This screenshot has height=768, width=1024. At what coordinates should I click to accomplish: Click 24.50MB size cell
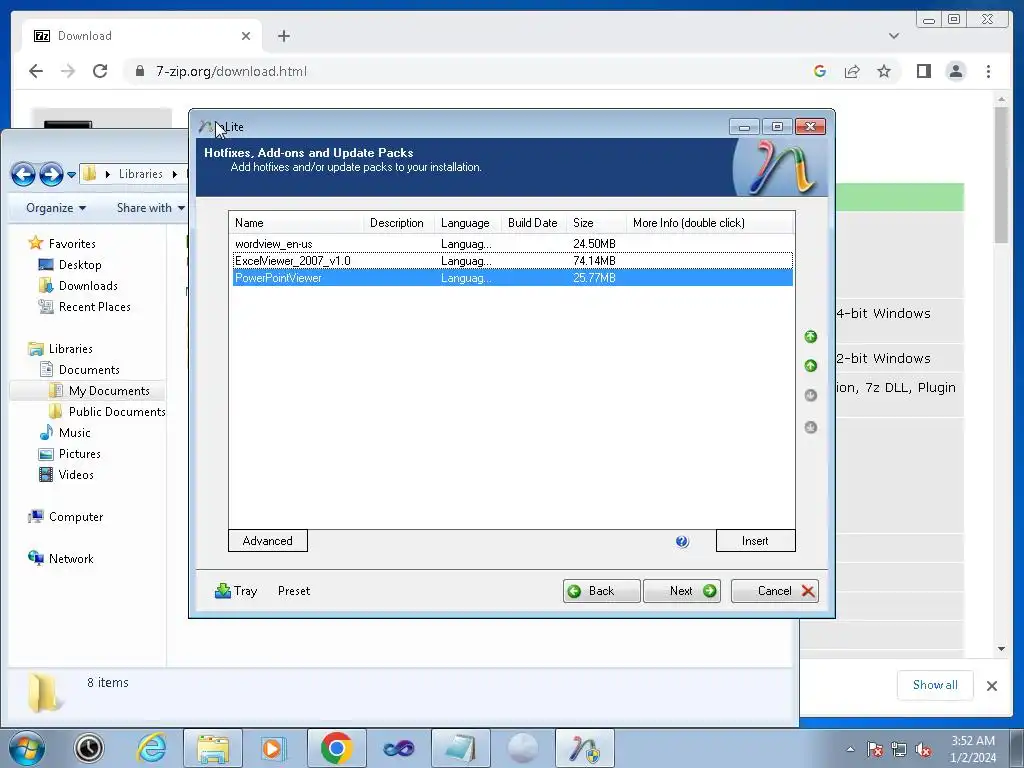tap(594, 244)
